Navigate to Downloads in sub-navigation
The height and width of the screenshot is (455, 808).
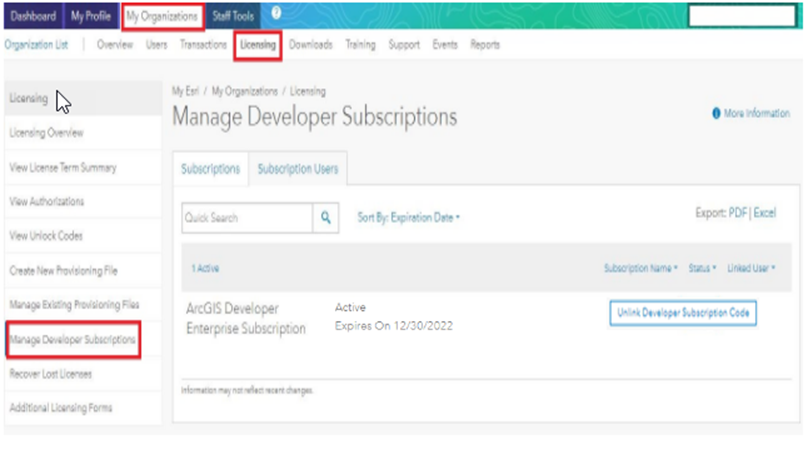[310, 45]
